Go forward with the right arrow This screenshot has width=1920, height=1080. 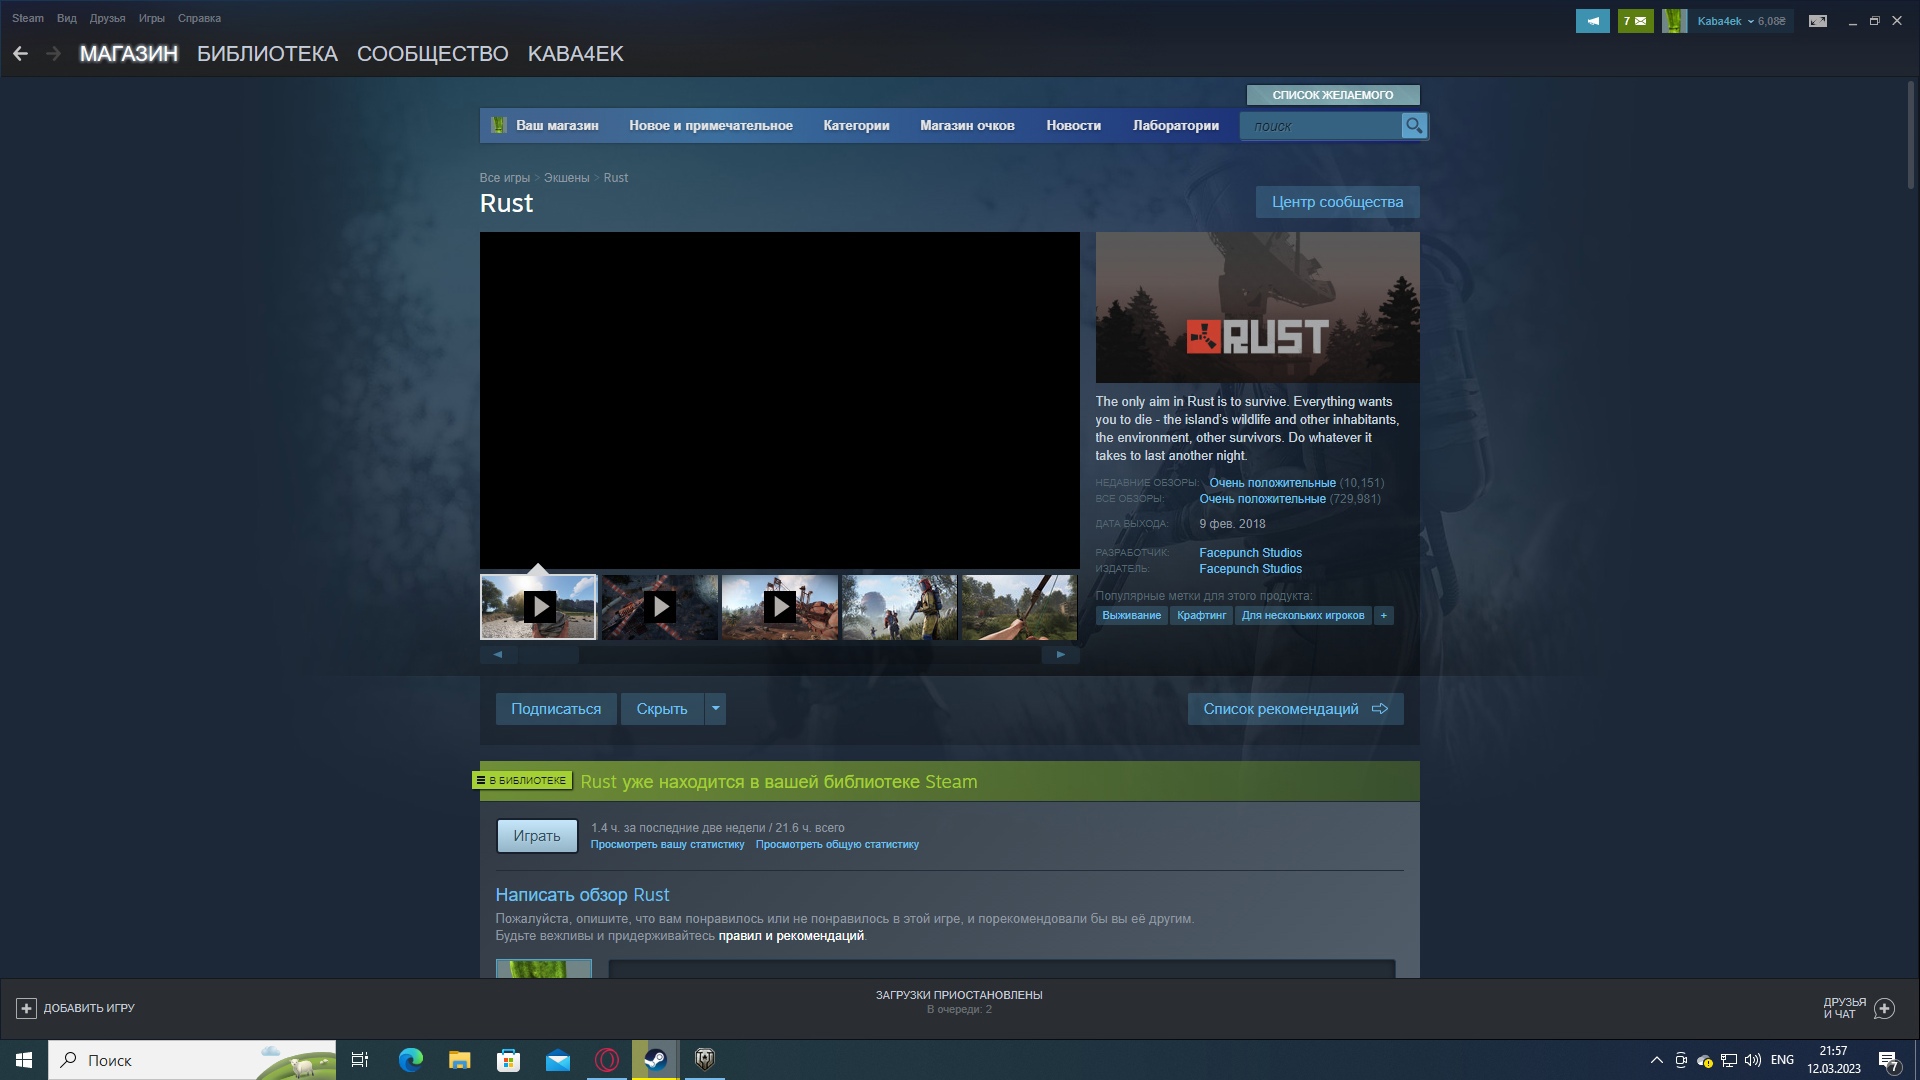click(x=54, y=54)
